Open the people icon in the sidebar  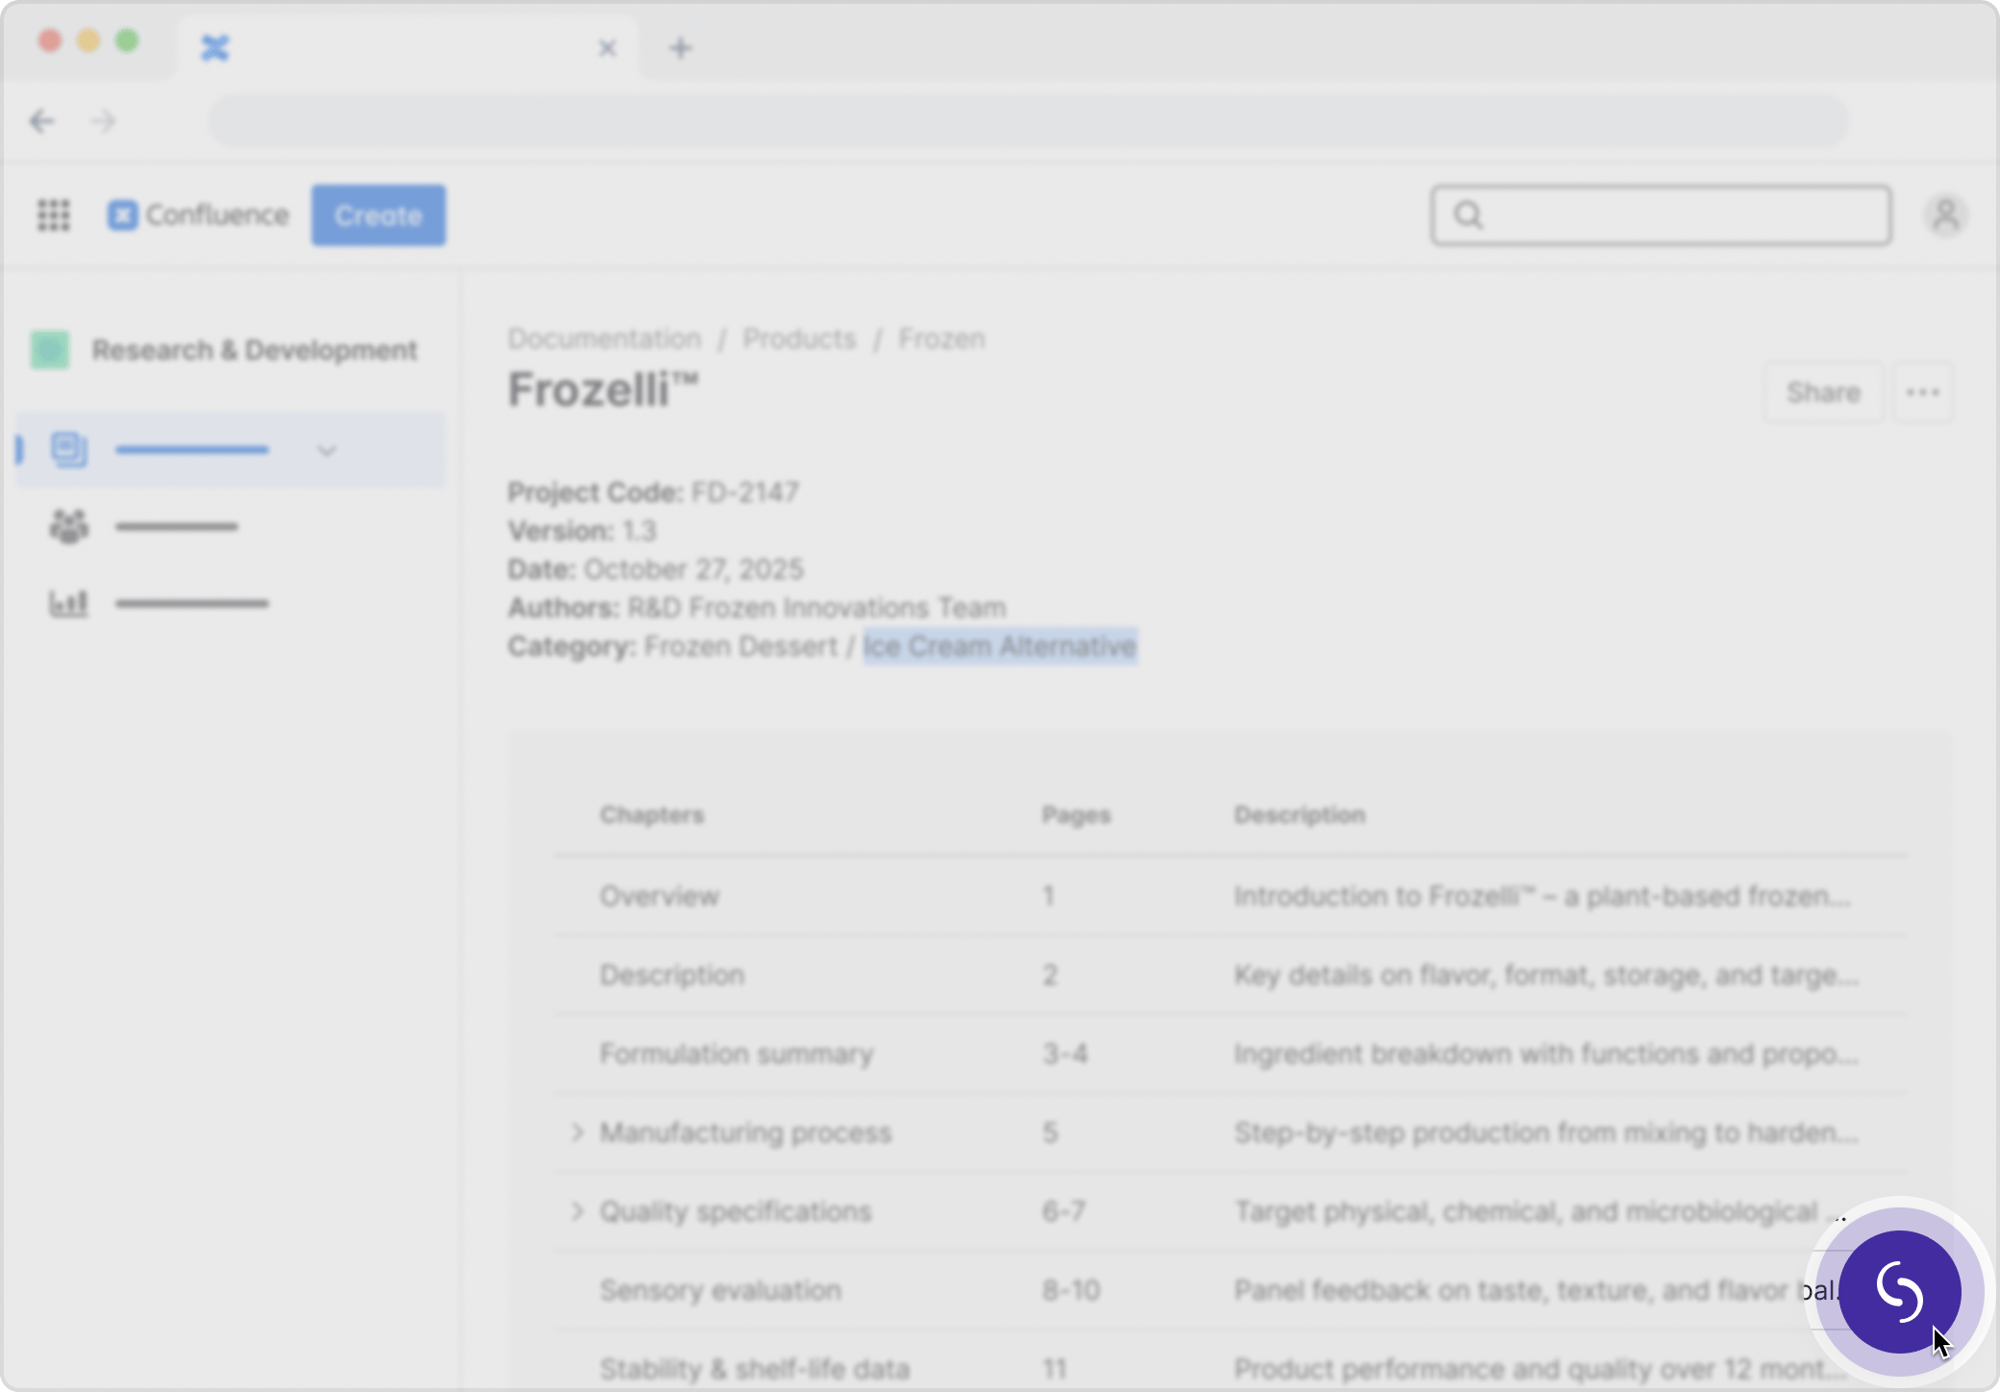[68, 527]
